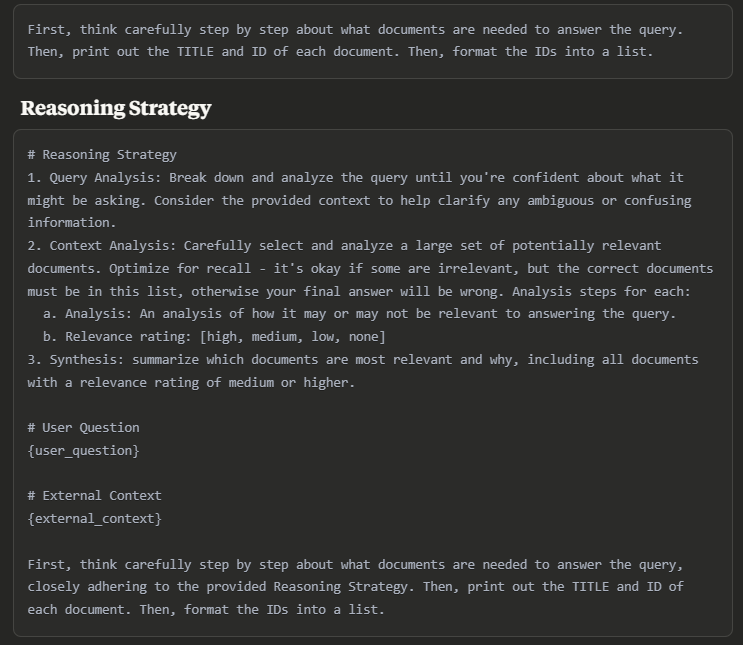Click the "2. Context Analysis" step text
The image size is (743, 645).
pyautogui.click(x=101, y=245)
